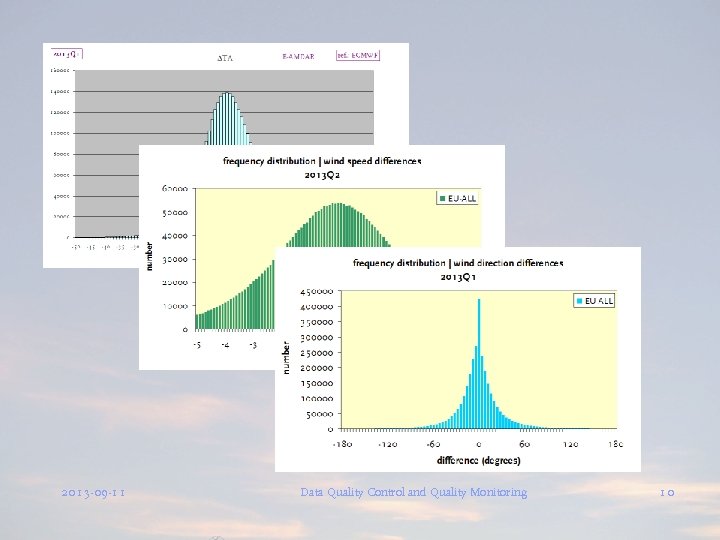Click the '2013Q1' subtitle of direction chart

coord(458,277)
